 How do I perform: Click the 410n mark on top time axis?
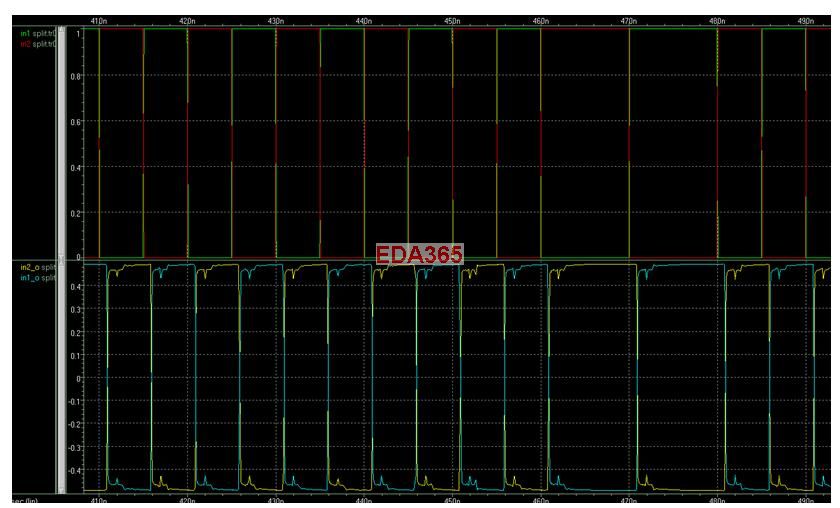point(99,21)
